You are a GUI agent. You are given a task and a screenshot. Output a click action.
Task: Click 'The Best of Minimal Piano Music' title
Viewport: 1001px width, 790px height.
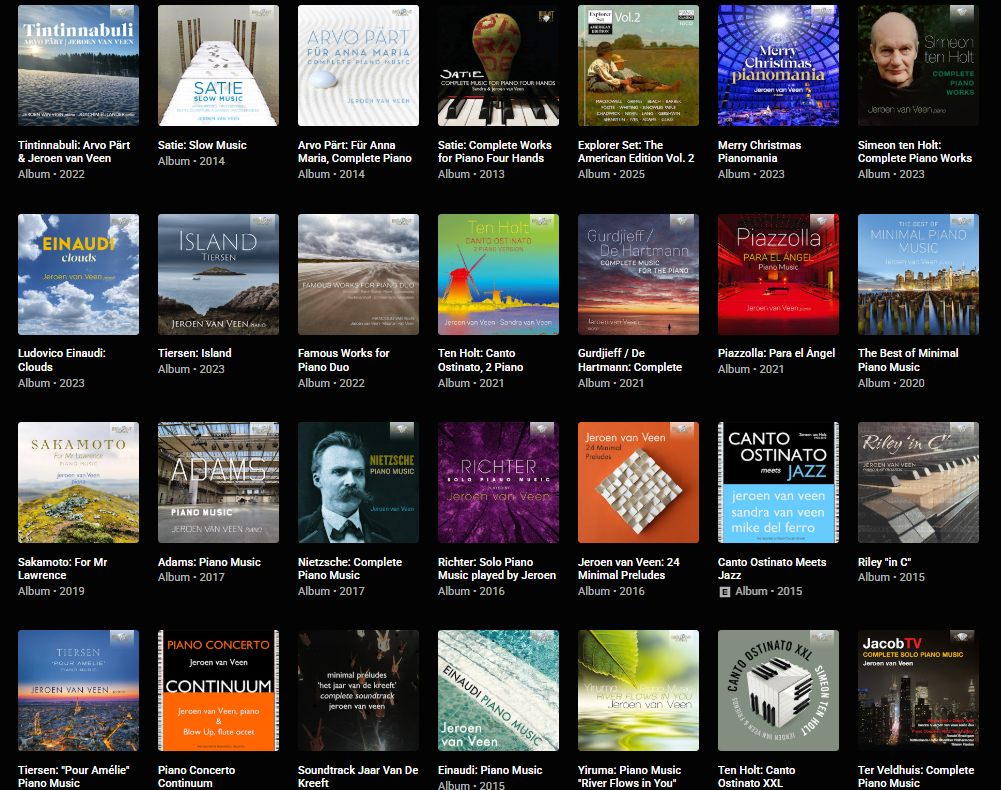(908, 360)
